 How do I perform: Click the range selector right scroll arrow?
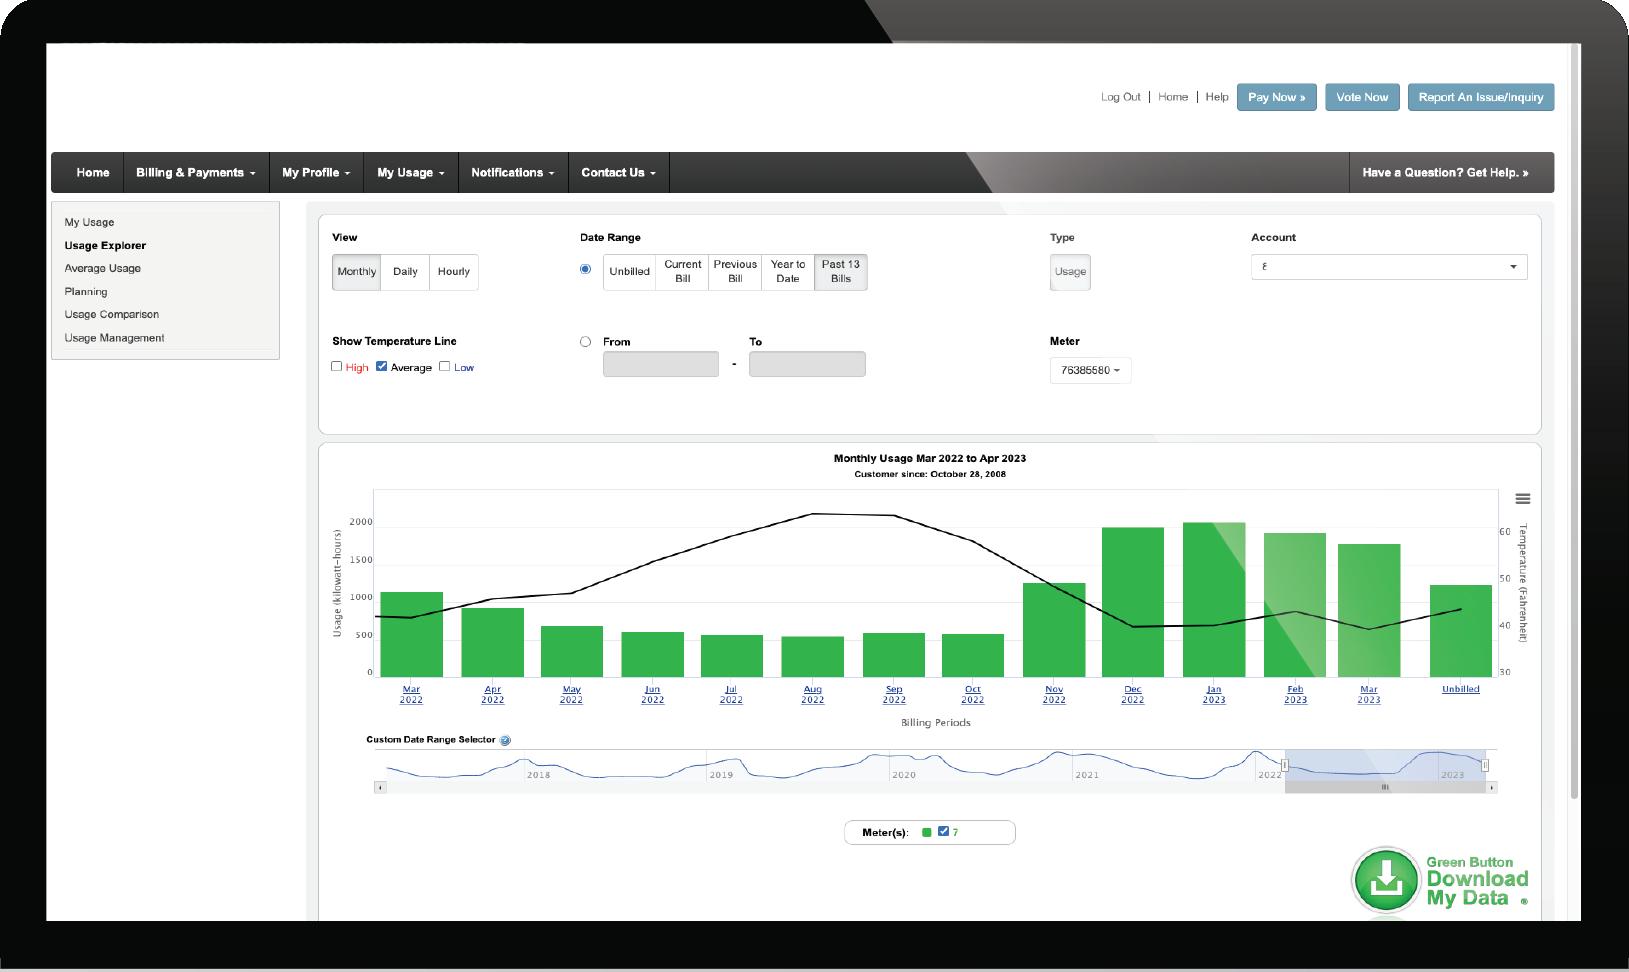coord(1491,788)
